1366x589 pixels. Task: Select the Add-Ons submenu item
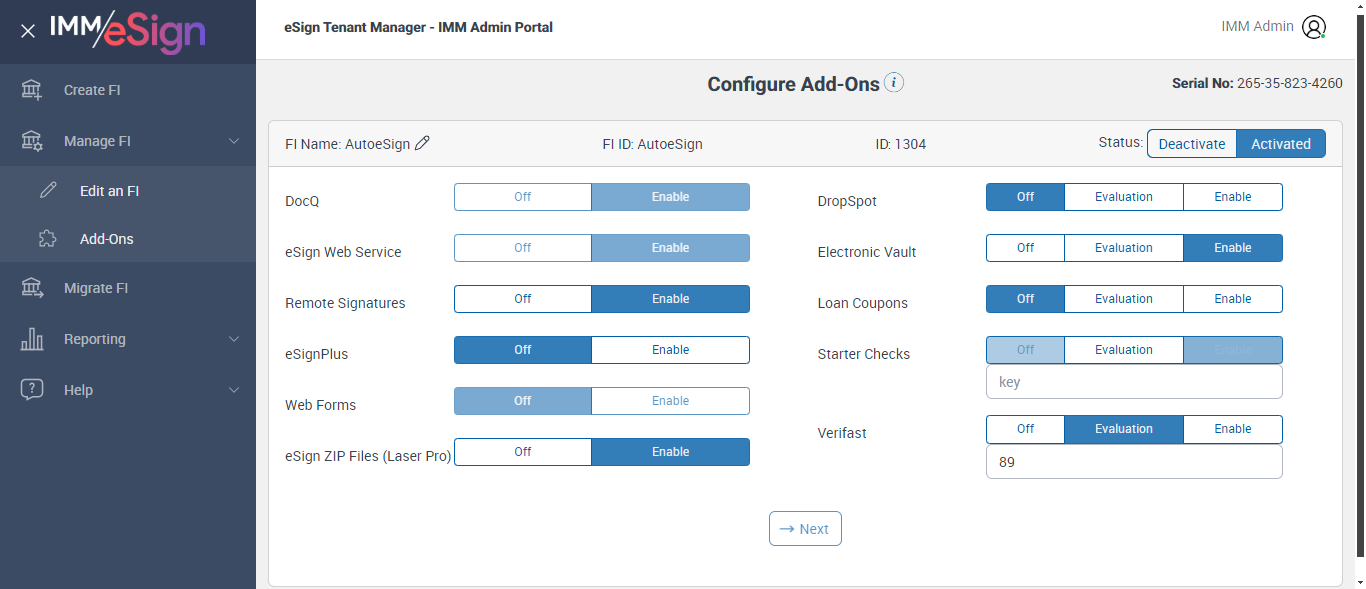click(x=106, y=239)
